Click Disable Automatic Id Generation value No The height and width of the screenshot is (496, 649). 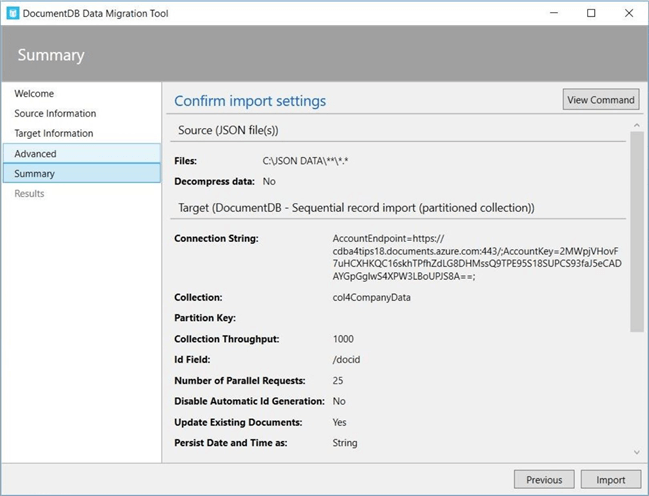coord(339,401)
